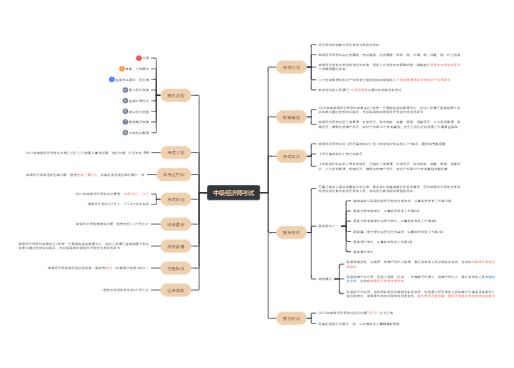The height and width of the screenshot is (368, 514).
Task: Select the central 中级经济师考试 root node
Action: coord(233,193)
